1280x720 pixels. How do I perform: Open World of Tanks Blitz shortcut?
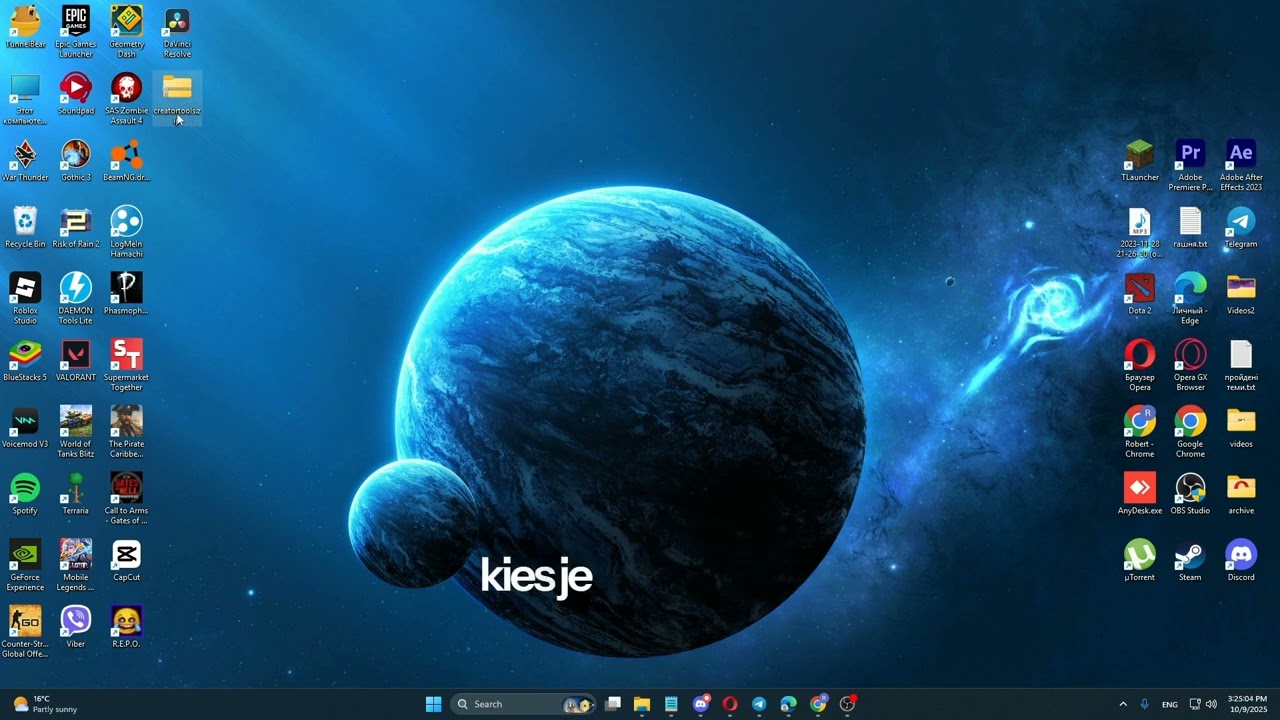click(x=76, y=431)
